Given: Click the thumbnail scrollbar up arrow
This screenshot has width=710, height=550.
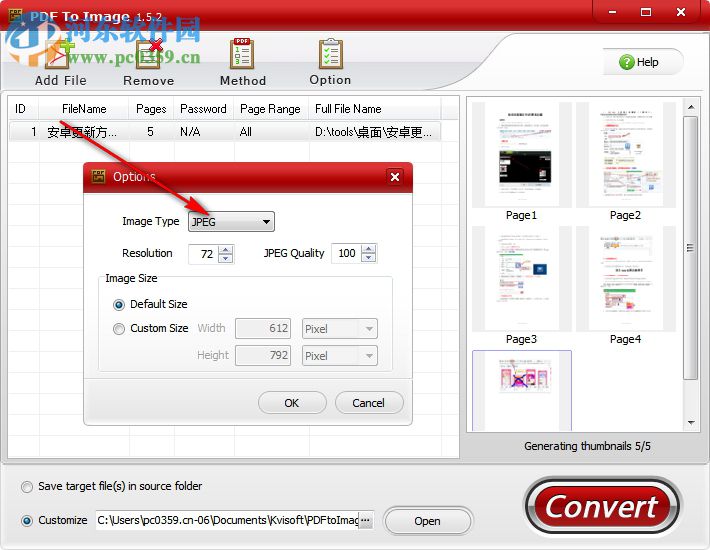Looking at the screenshot, I should [691, 107].
